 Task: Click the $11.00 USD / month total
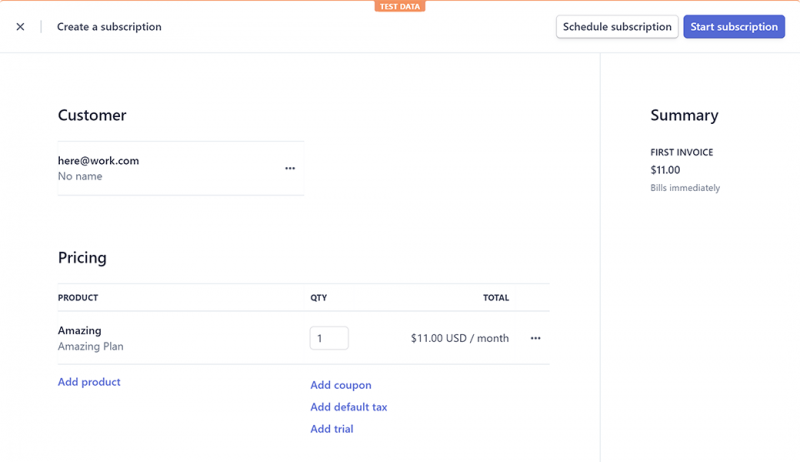pos(459,338)
